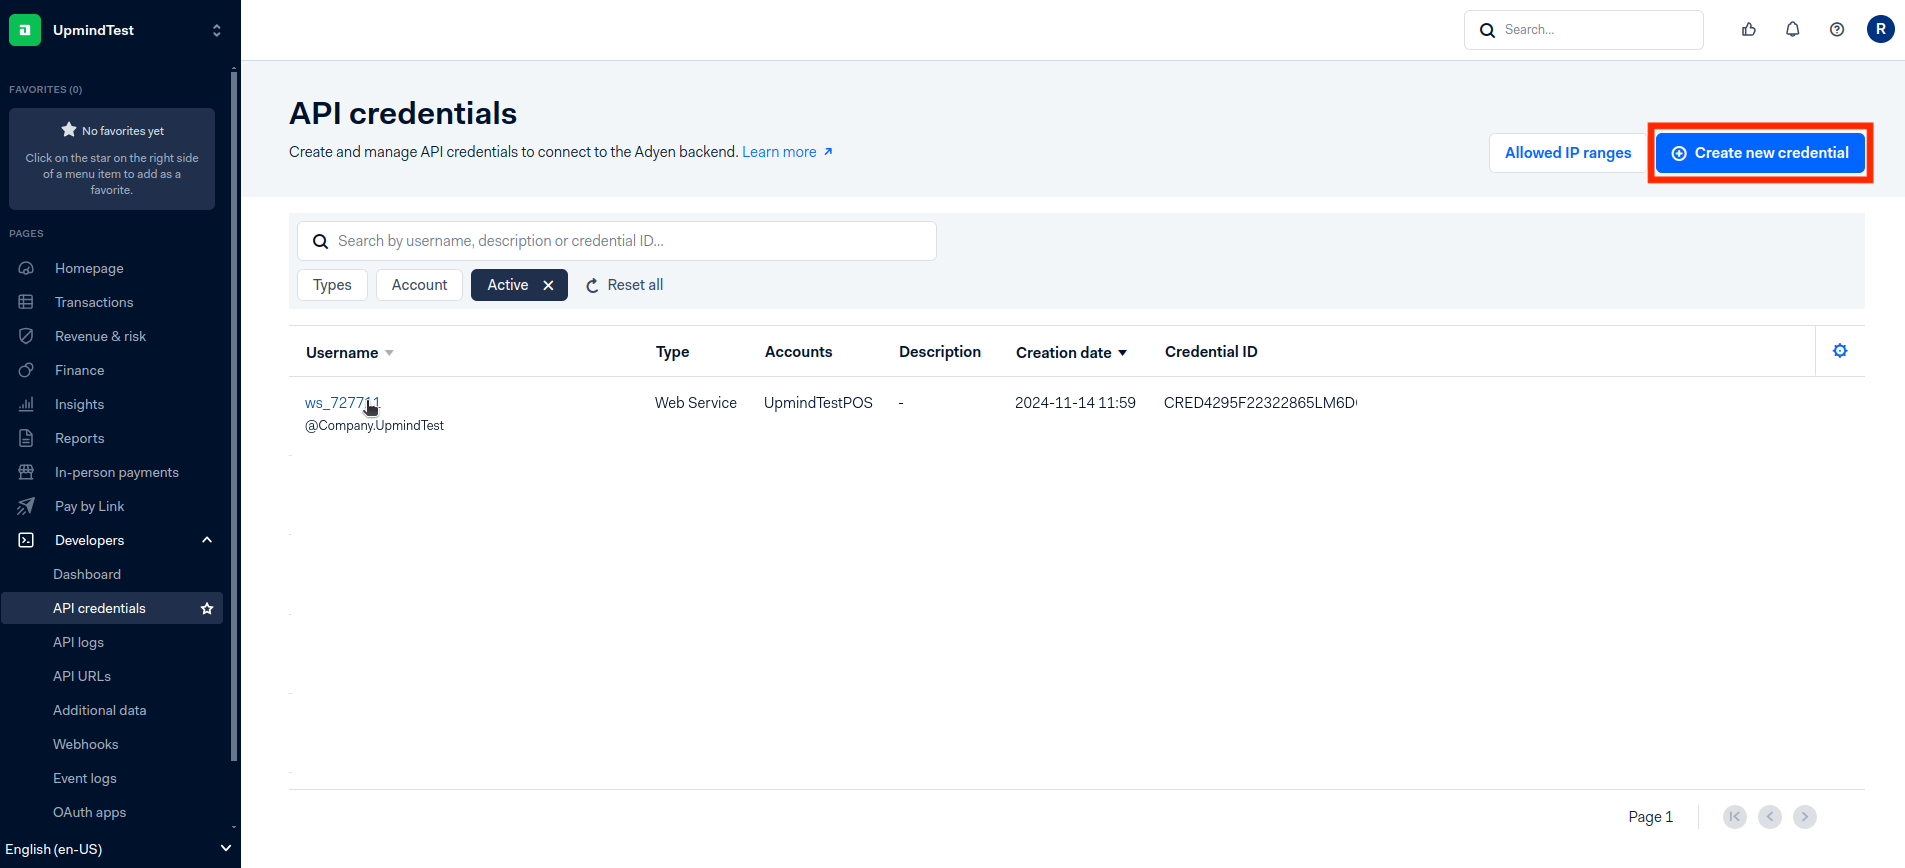This screenshot has width=1905, height=868.
Task: Go to next page arrow
Action: coord(1805,817)
